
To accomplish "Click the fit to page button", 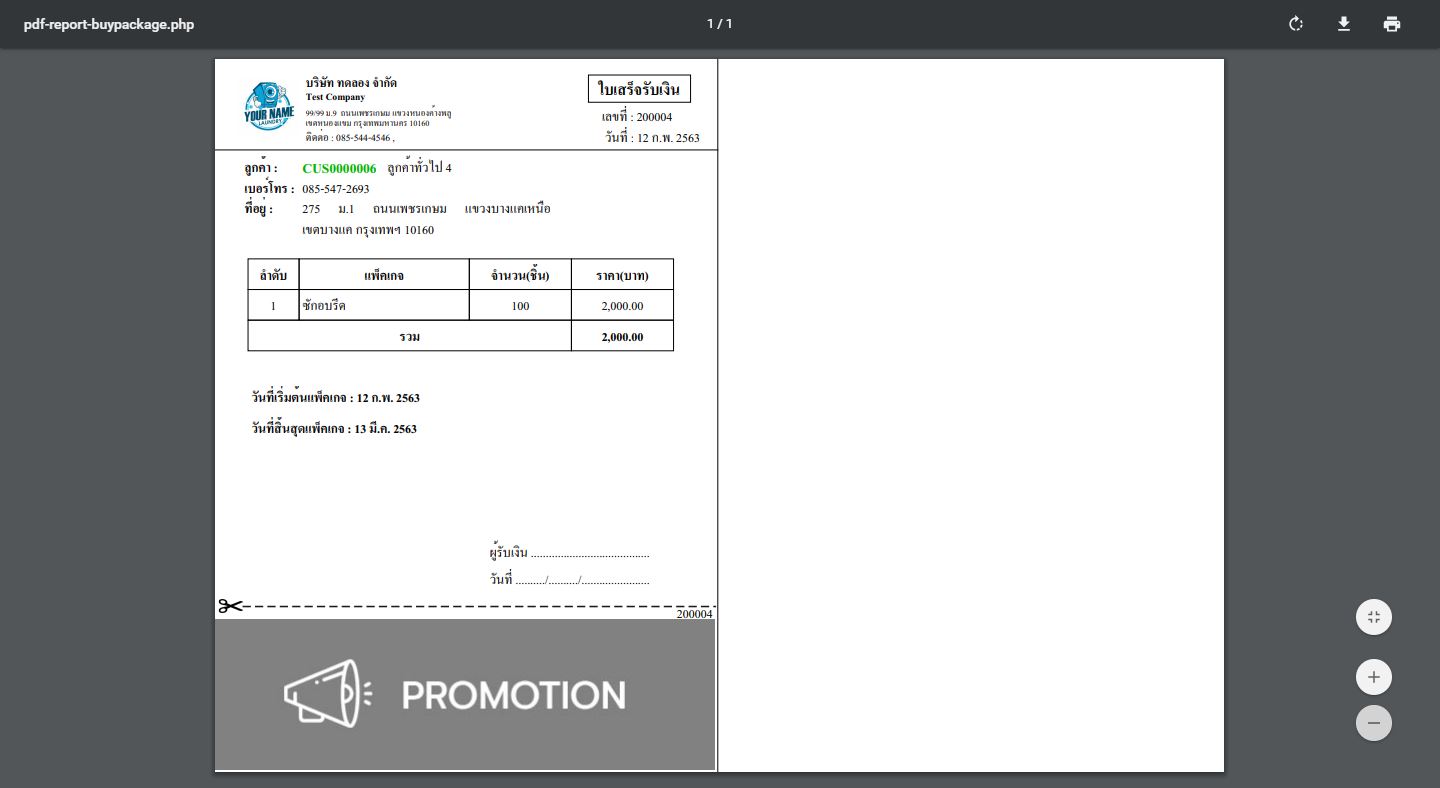I will click(x=1373, y=617).
